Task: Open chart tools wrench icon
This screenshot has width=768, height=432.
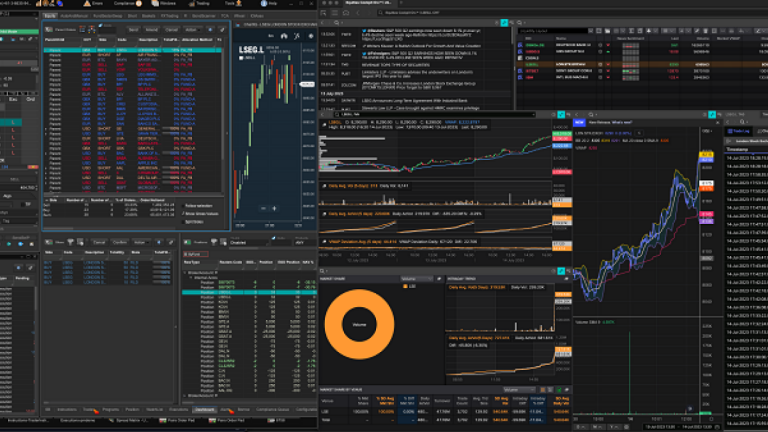Action: point(296,37)
